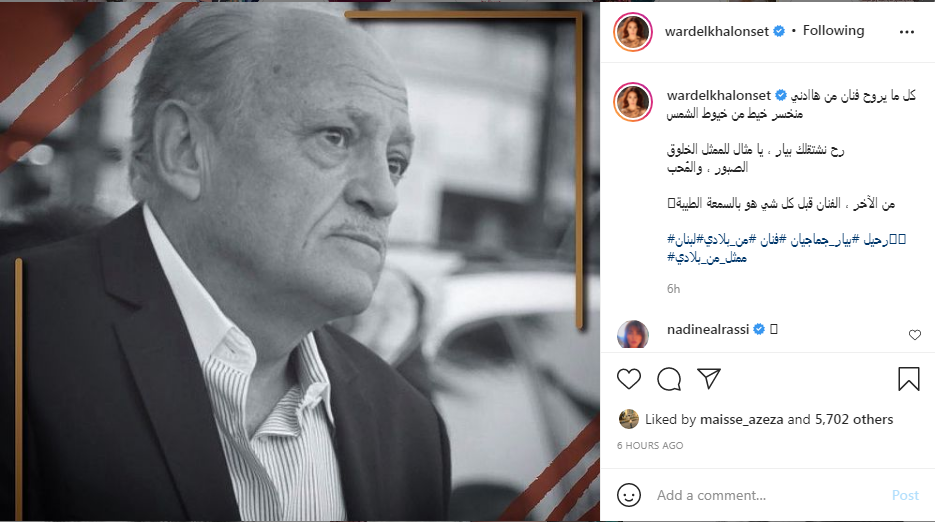Click the Post comment button
Screen dimensions: 935x522
pyautogui.click(x=905, y=495)
